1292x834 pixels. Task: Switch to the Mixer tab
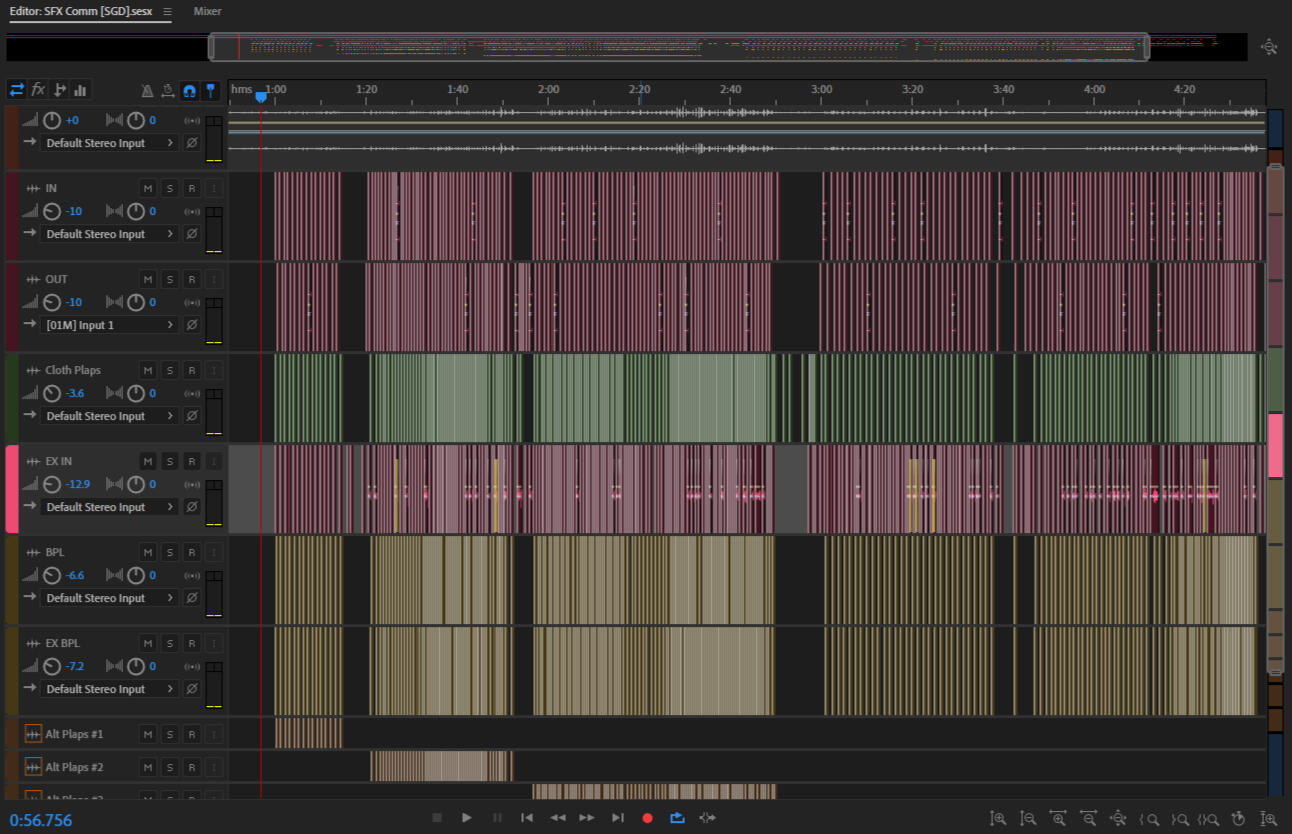(x=207, y=12)
